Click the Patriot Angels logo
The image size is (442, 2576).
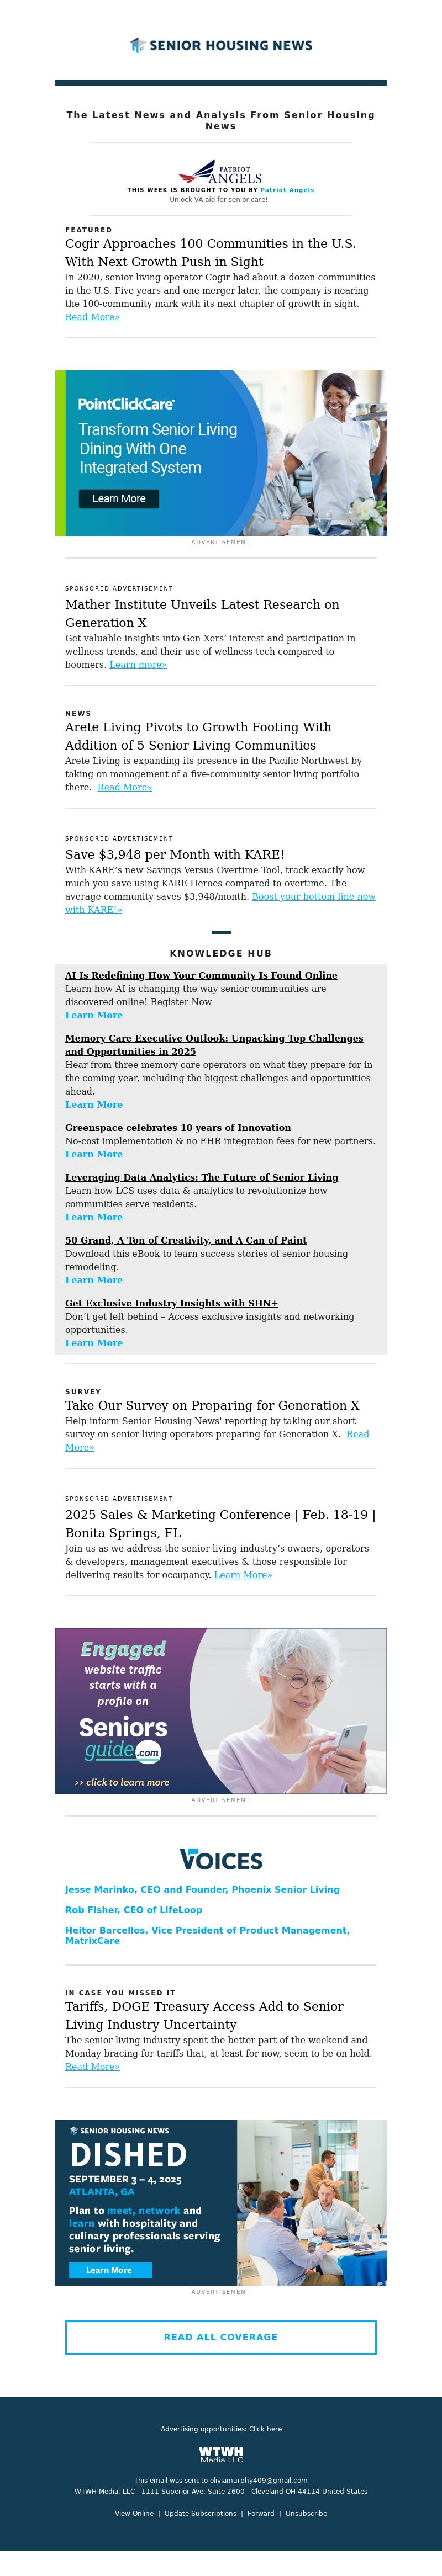pyautogui.click(x=220, y=172)
